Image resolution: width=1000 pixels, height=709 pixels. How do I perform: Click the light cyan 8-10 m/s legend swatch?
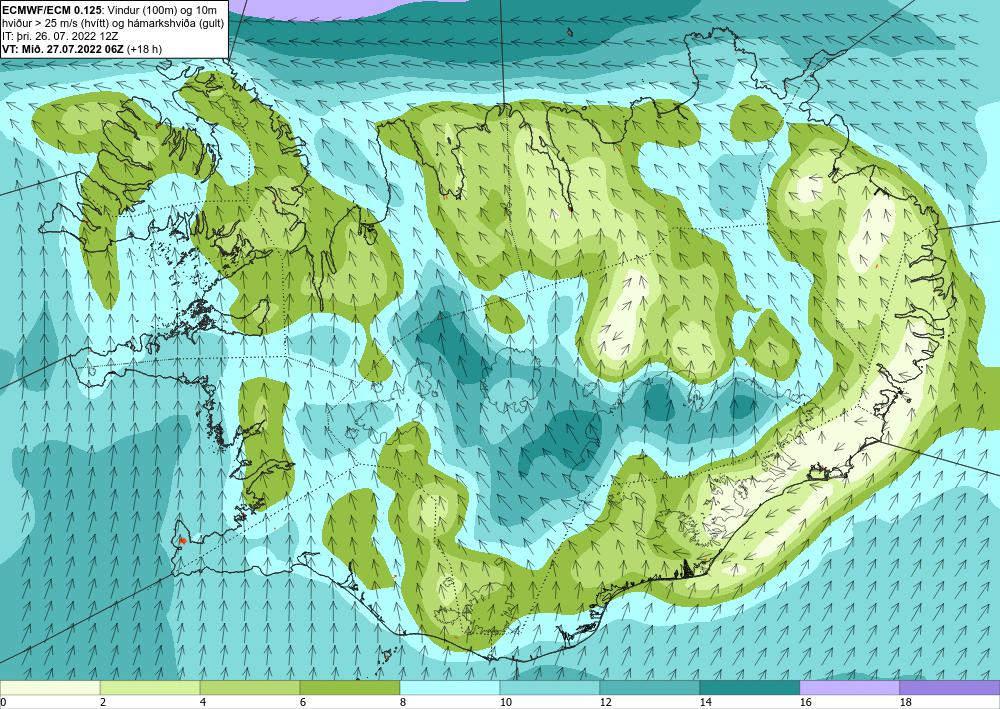[450, 687]
